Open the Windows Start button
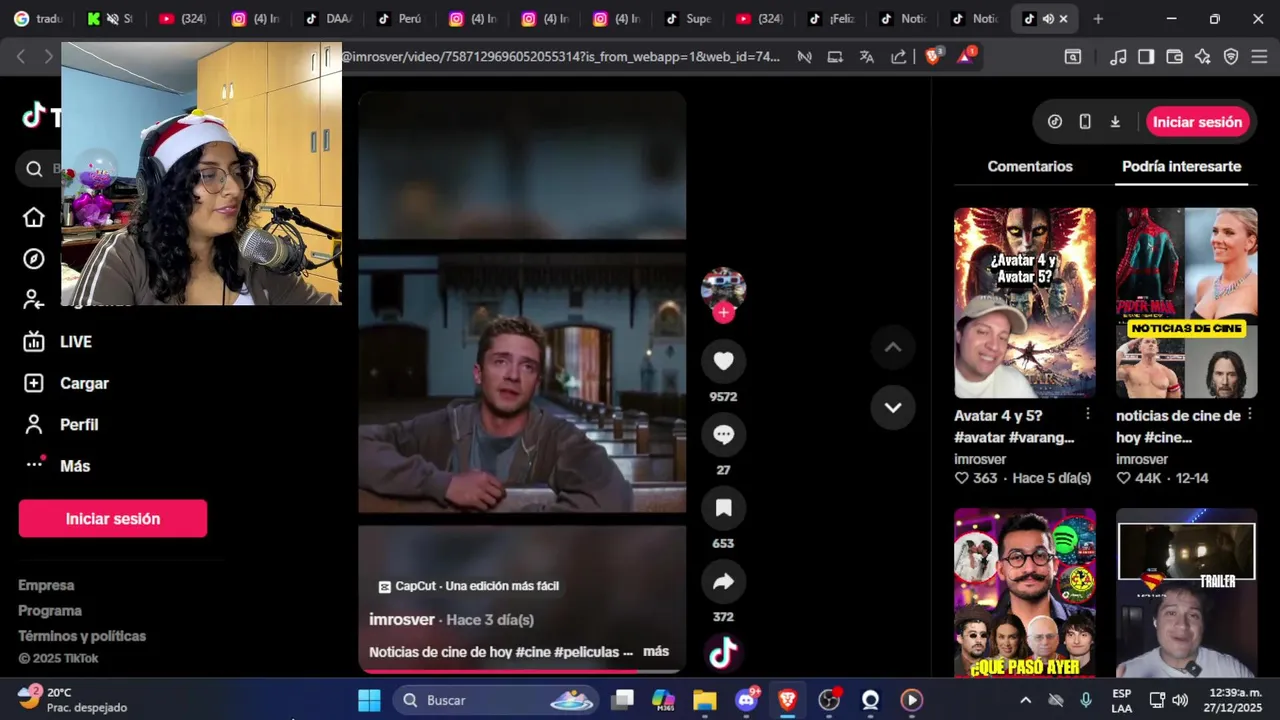This screenshot has height=720, width=1280. click(x=369, y=700)
